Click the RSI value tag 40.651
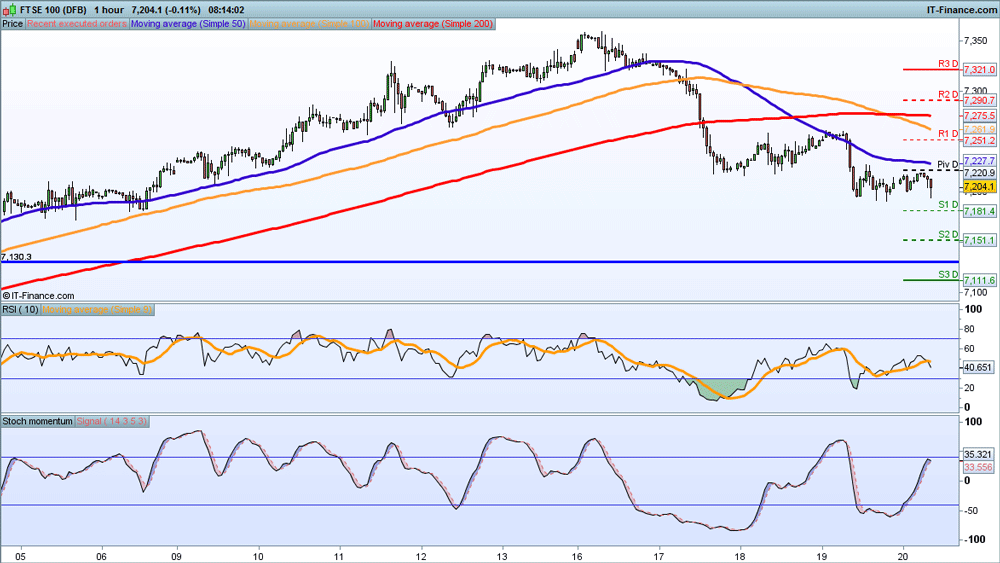This screenshot has width=1000, height=563. tap(978, 367)
